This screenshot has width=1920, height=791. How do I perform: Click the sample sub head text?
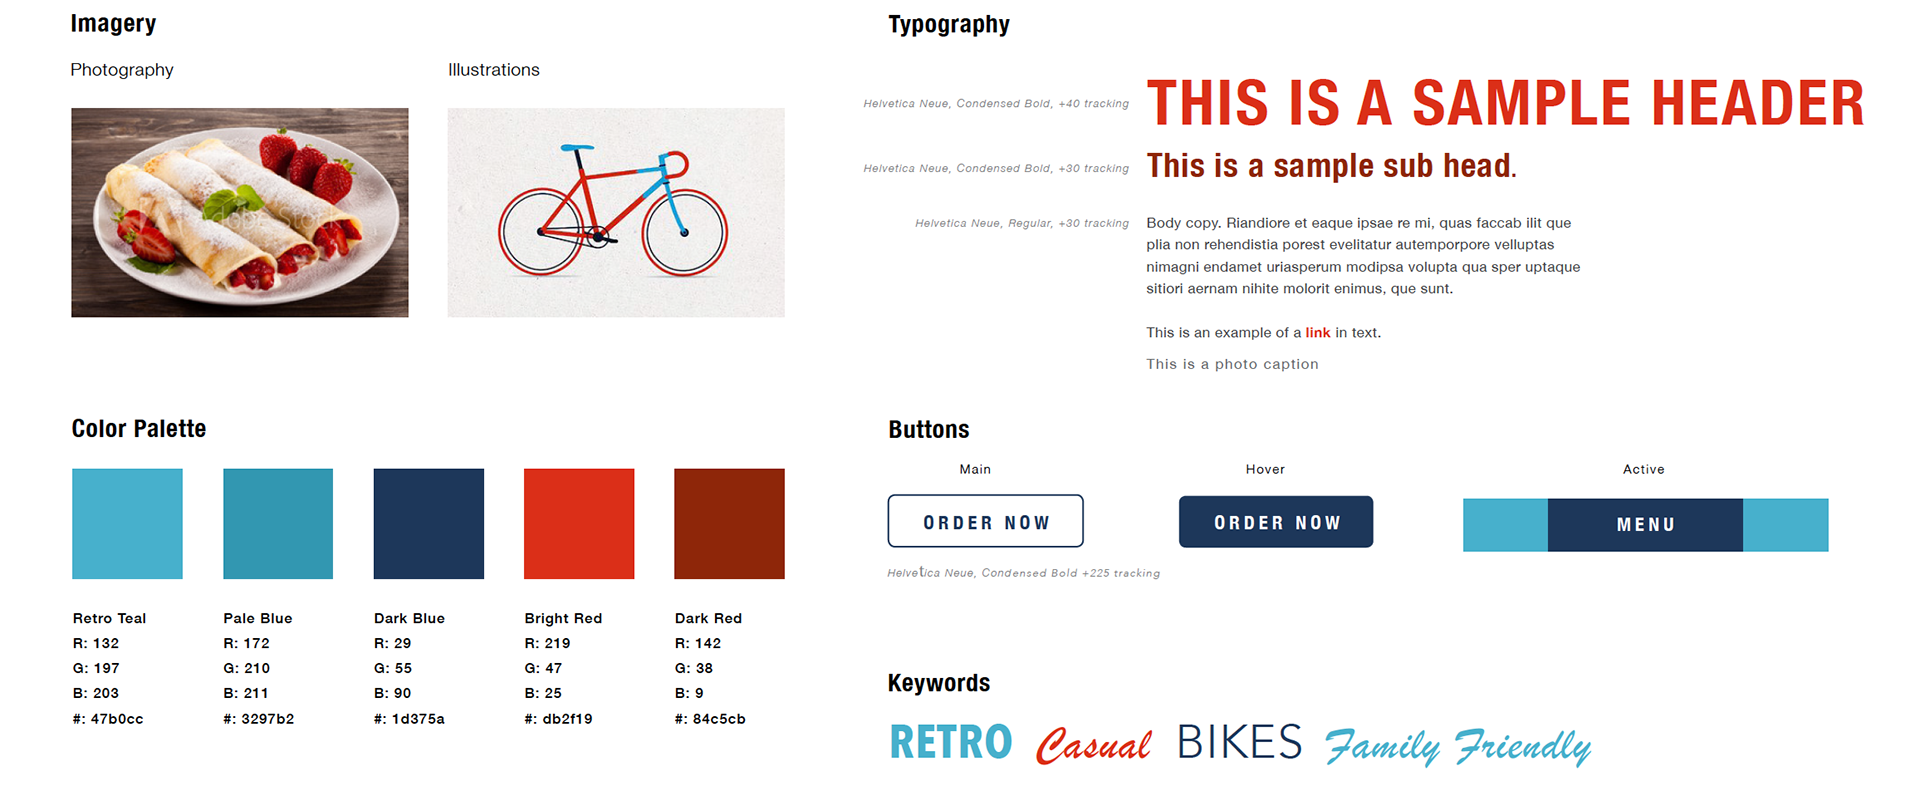1331,166
